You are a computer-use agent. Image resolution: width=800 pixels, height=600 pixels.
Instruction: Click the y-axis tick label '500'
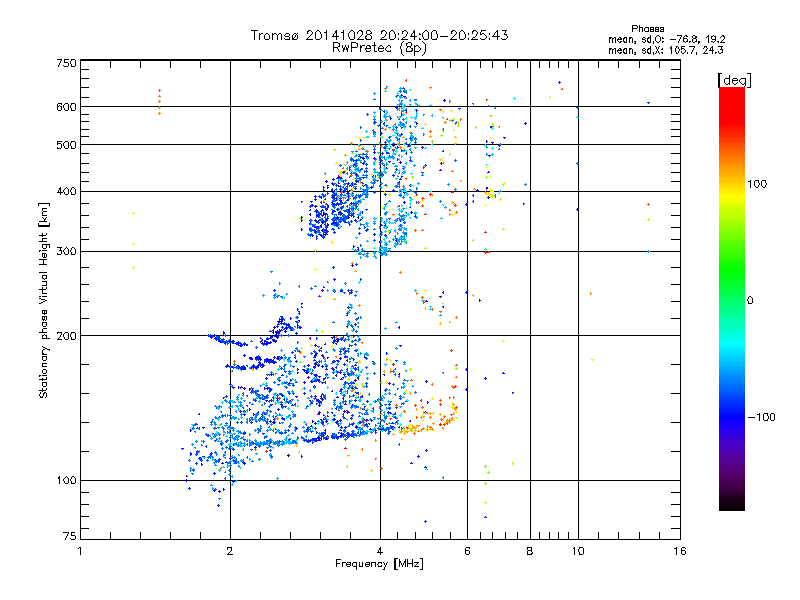pos(66,145)
